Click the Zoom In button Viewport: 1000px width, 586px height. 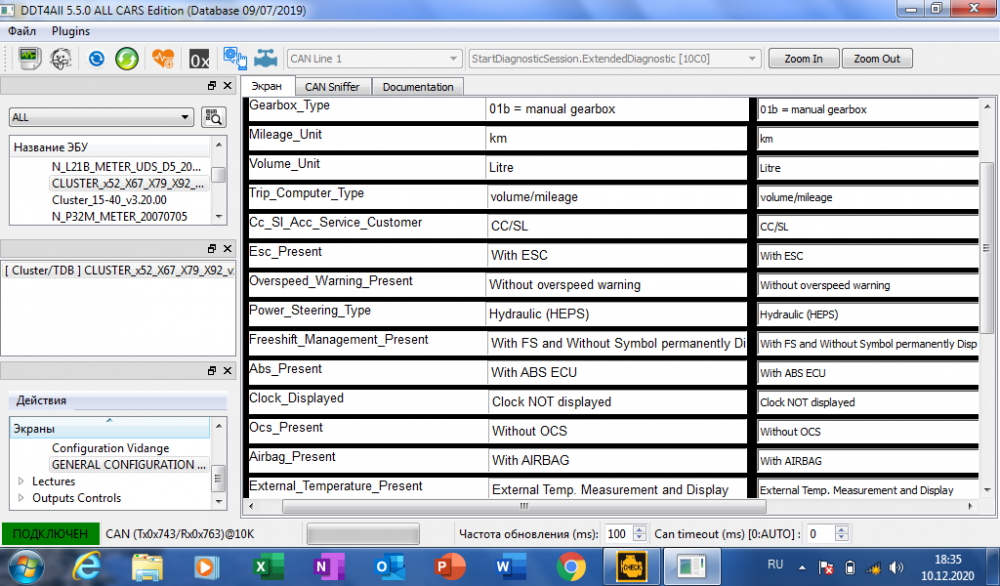(x=804, y=59)
